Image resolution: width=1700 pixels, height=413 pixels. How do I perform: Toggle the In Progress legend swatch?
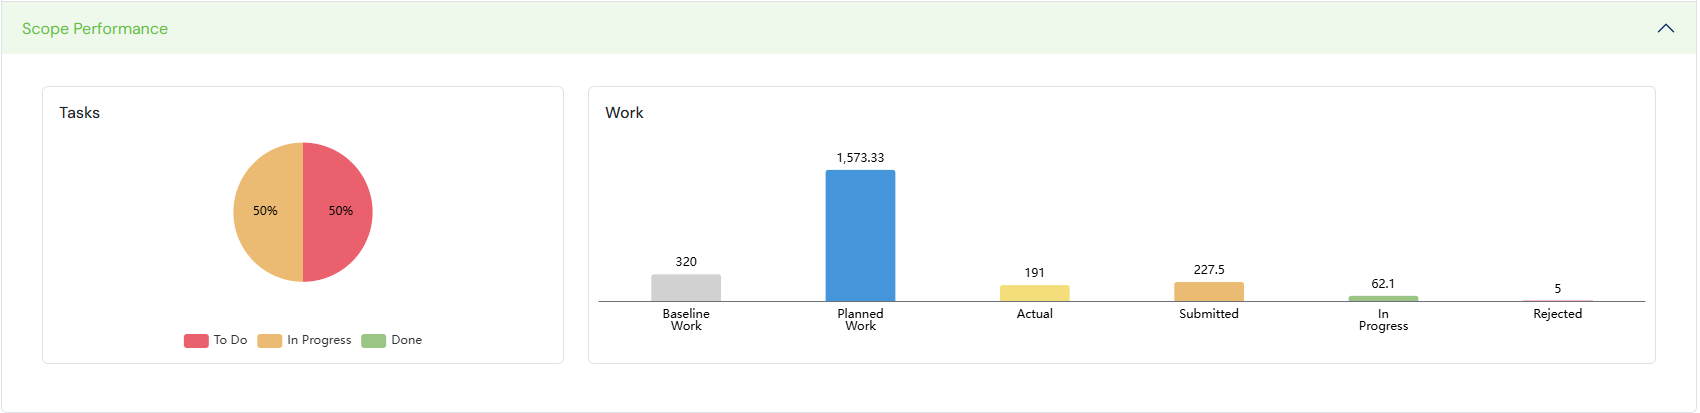tap(270, 341)
